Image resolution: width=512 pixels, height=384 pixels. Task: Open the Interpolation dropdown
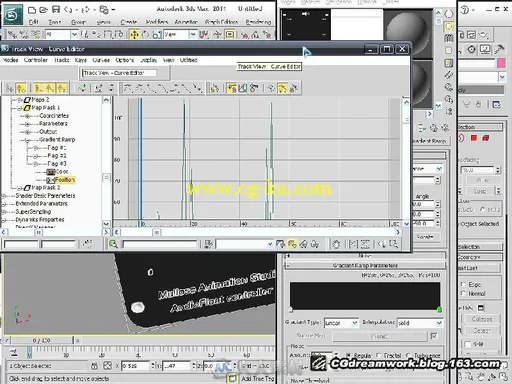[x=420, y=323]
